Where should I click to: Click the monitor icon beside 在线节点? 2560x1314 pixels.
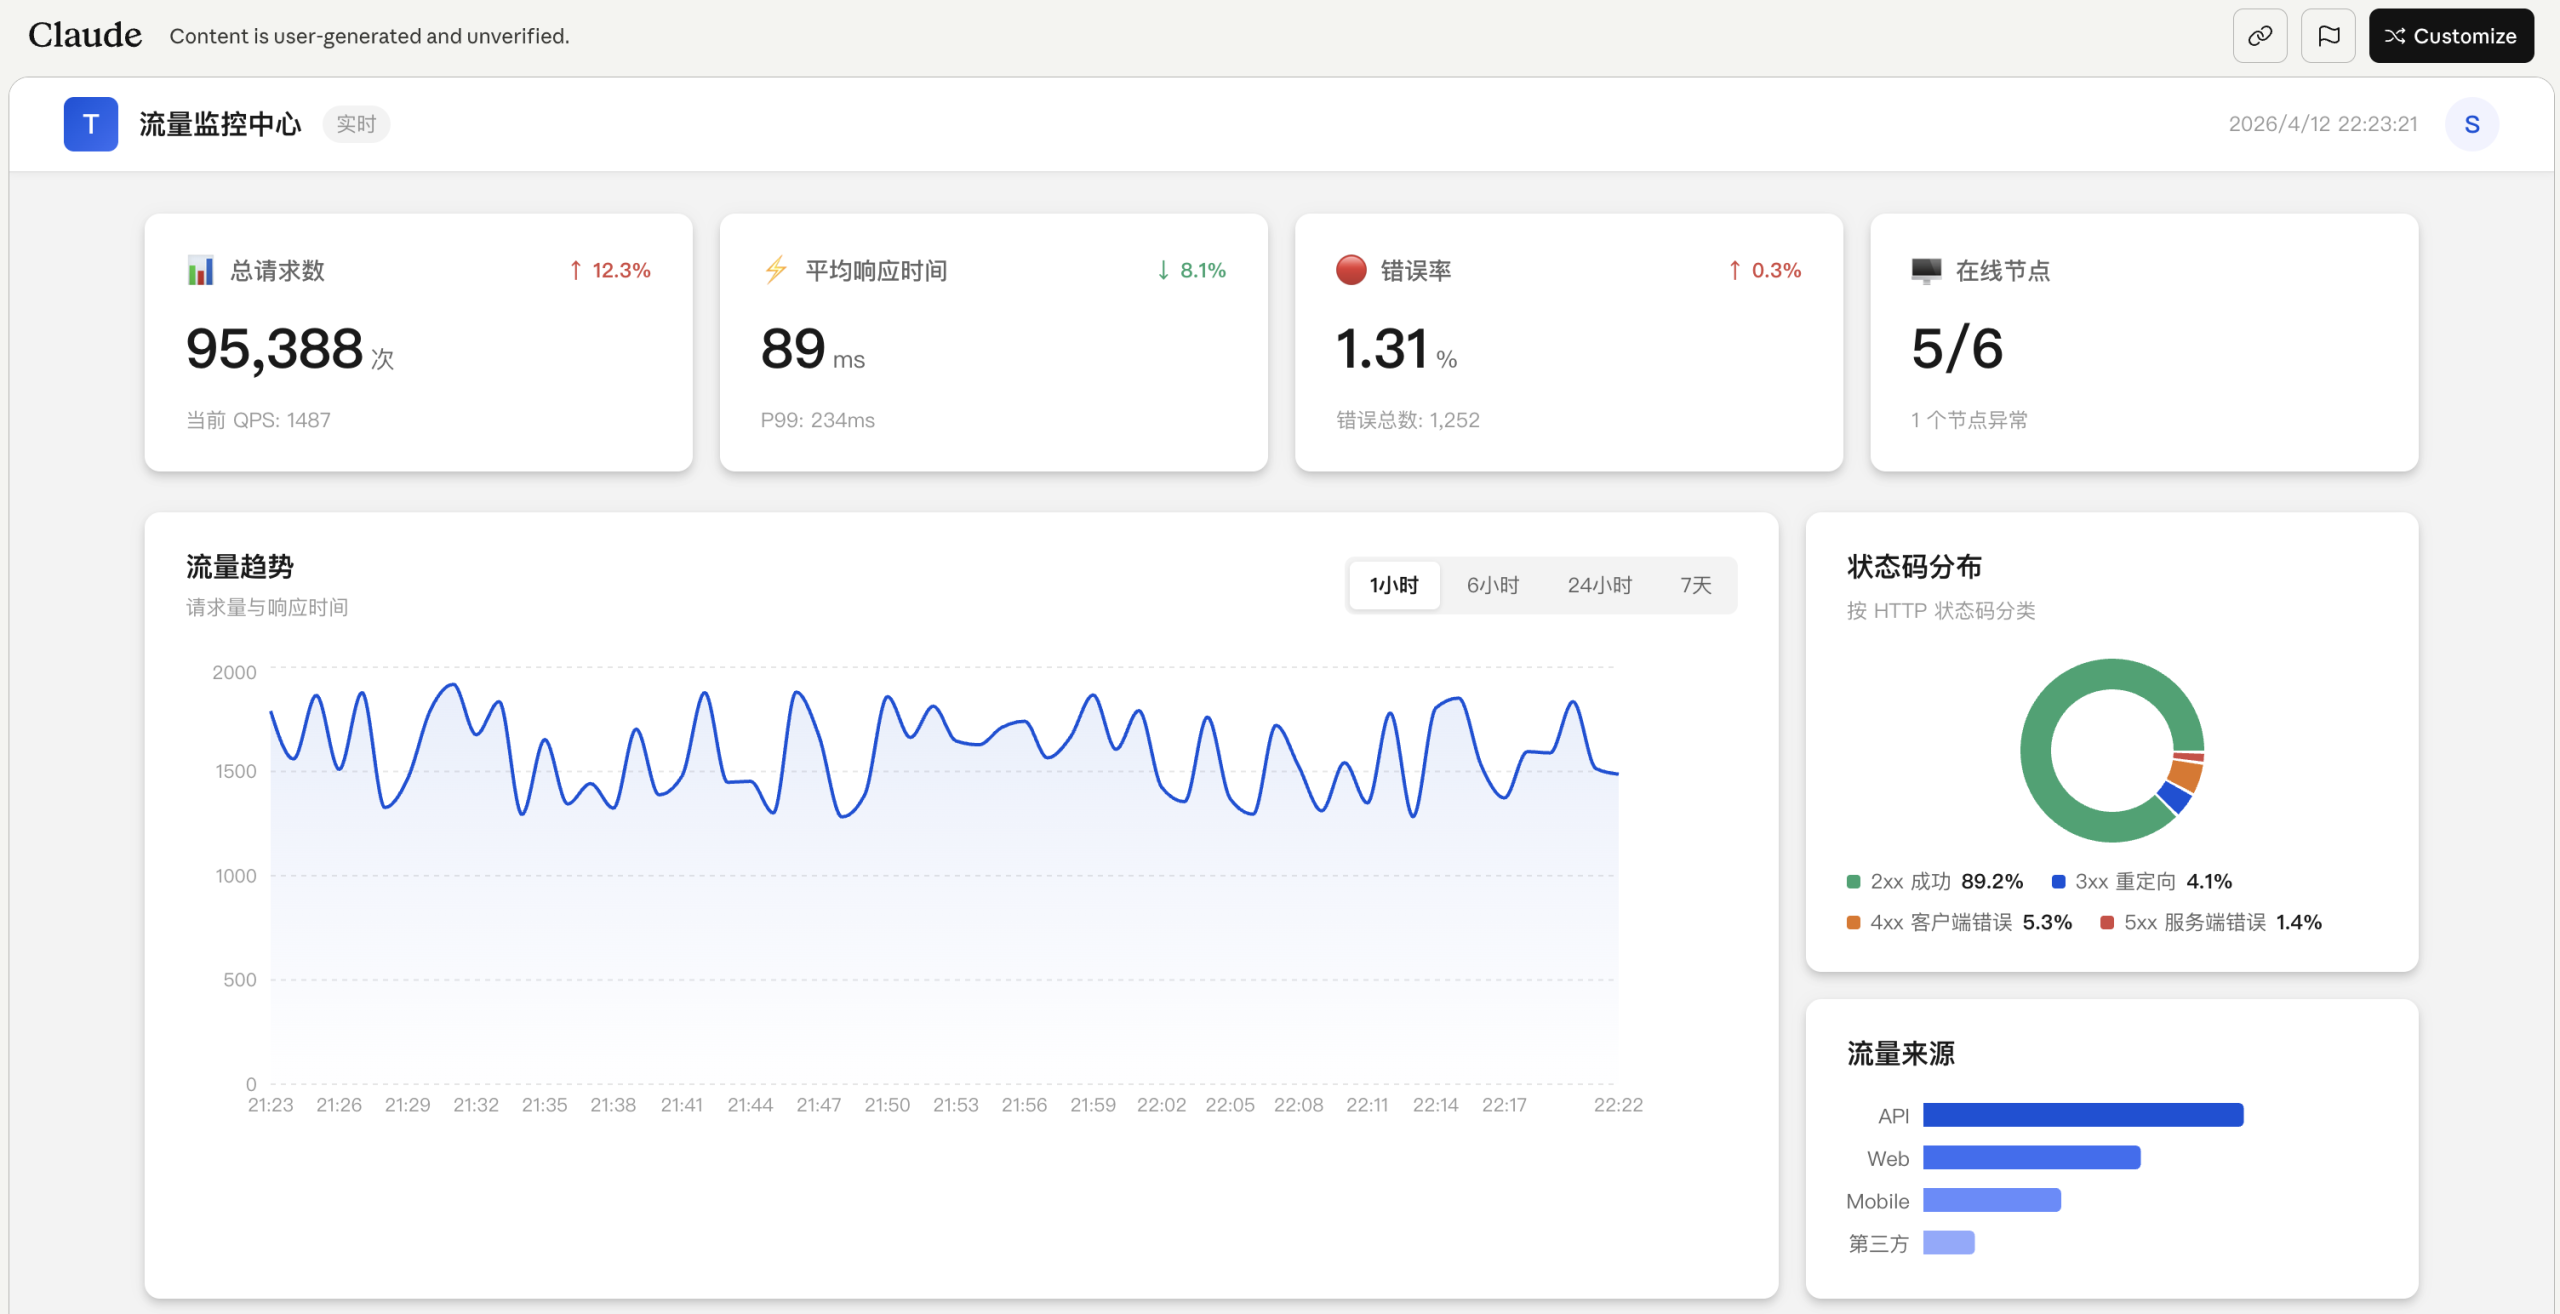click(x=1926, y=270)
